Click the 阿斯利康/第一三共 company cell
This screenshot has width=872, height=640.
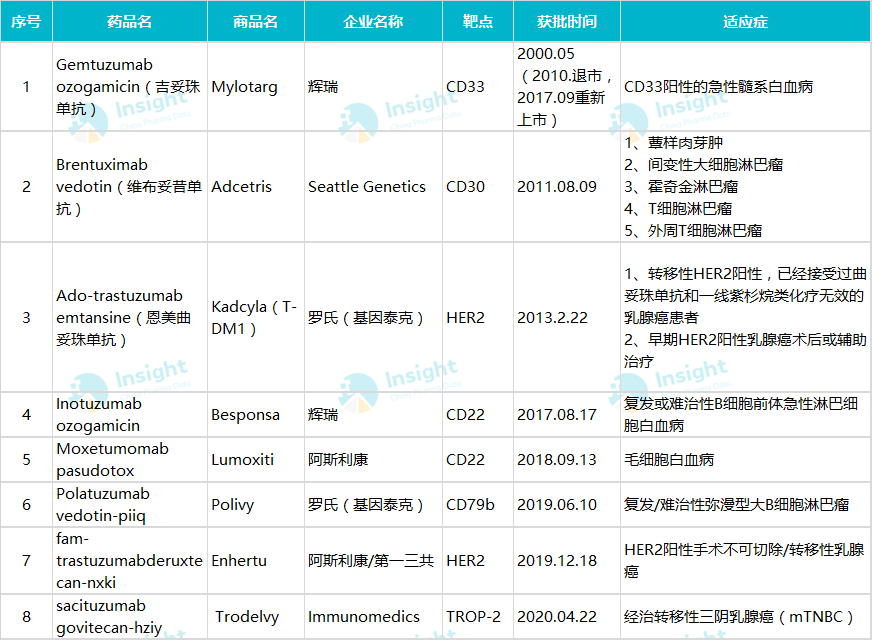373,560
